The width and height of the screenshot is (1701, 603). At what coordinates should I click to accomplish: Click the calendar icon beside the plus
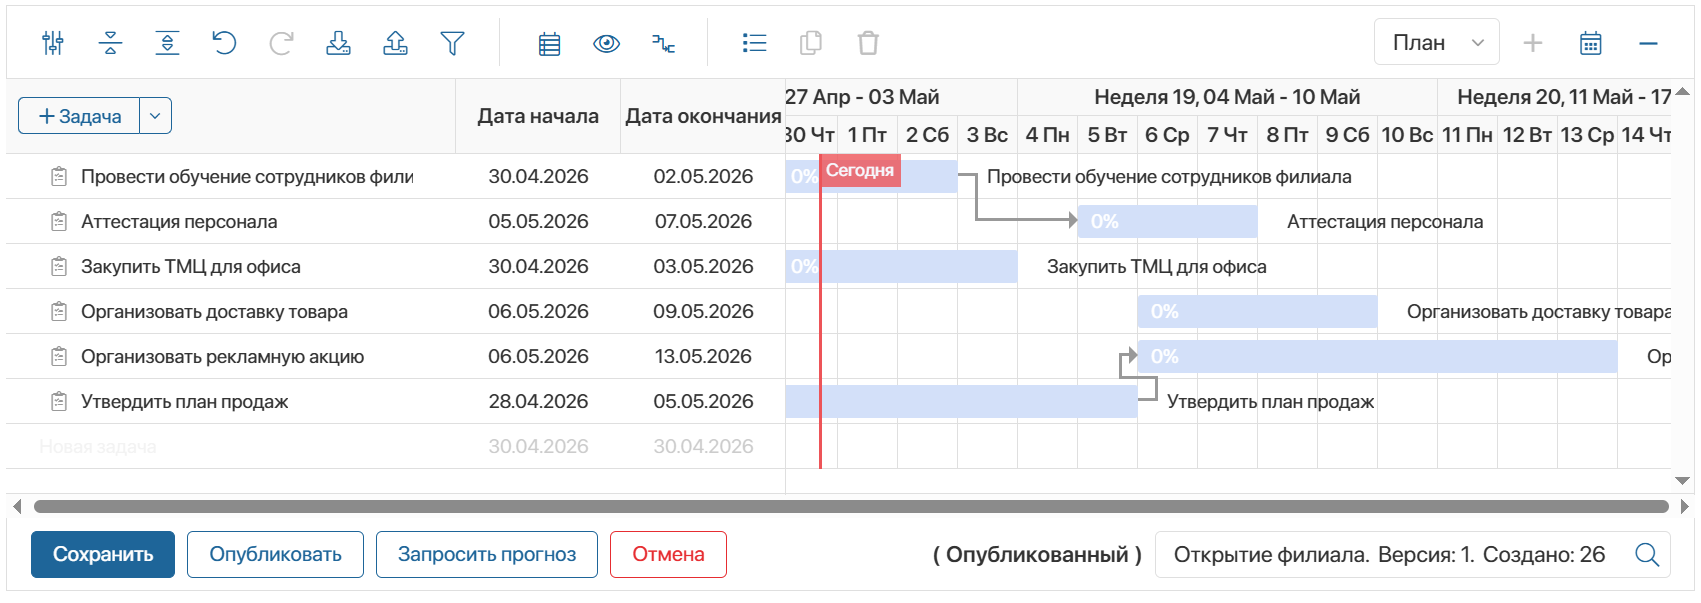coord(1591,43)
